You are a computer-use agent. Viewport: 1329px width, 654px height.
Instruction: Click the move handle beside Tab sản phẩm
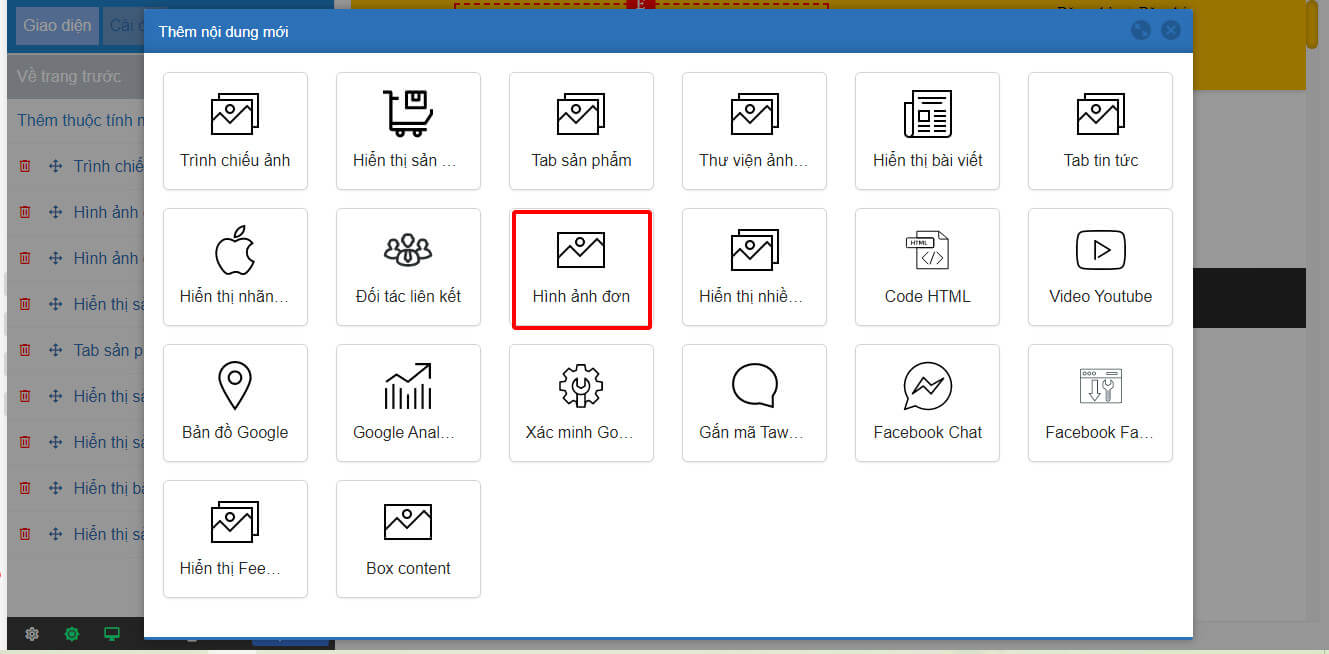coord(55,350)
